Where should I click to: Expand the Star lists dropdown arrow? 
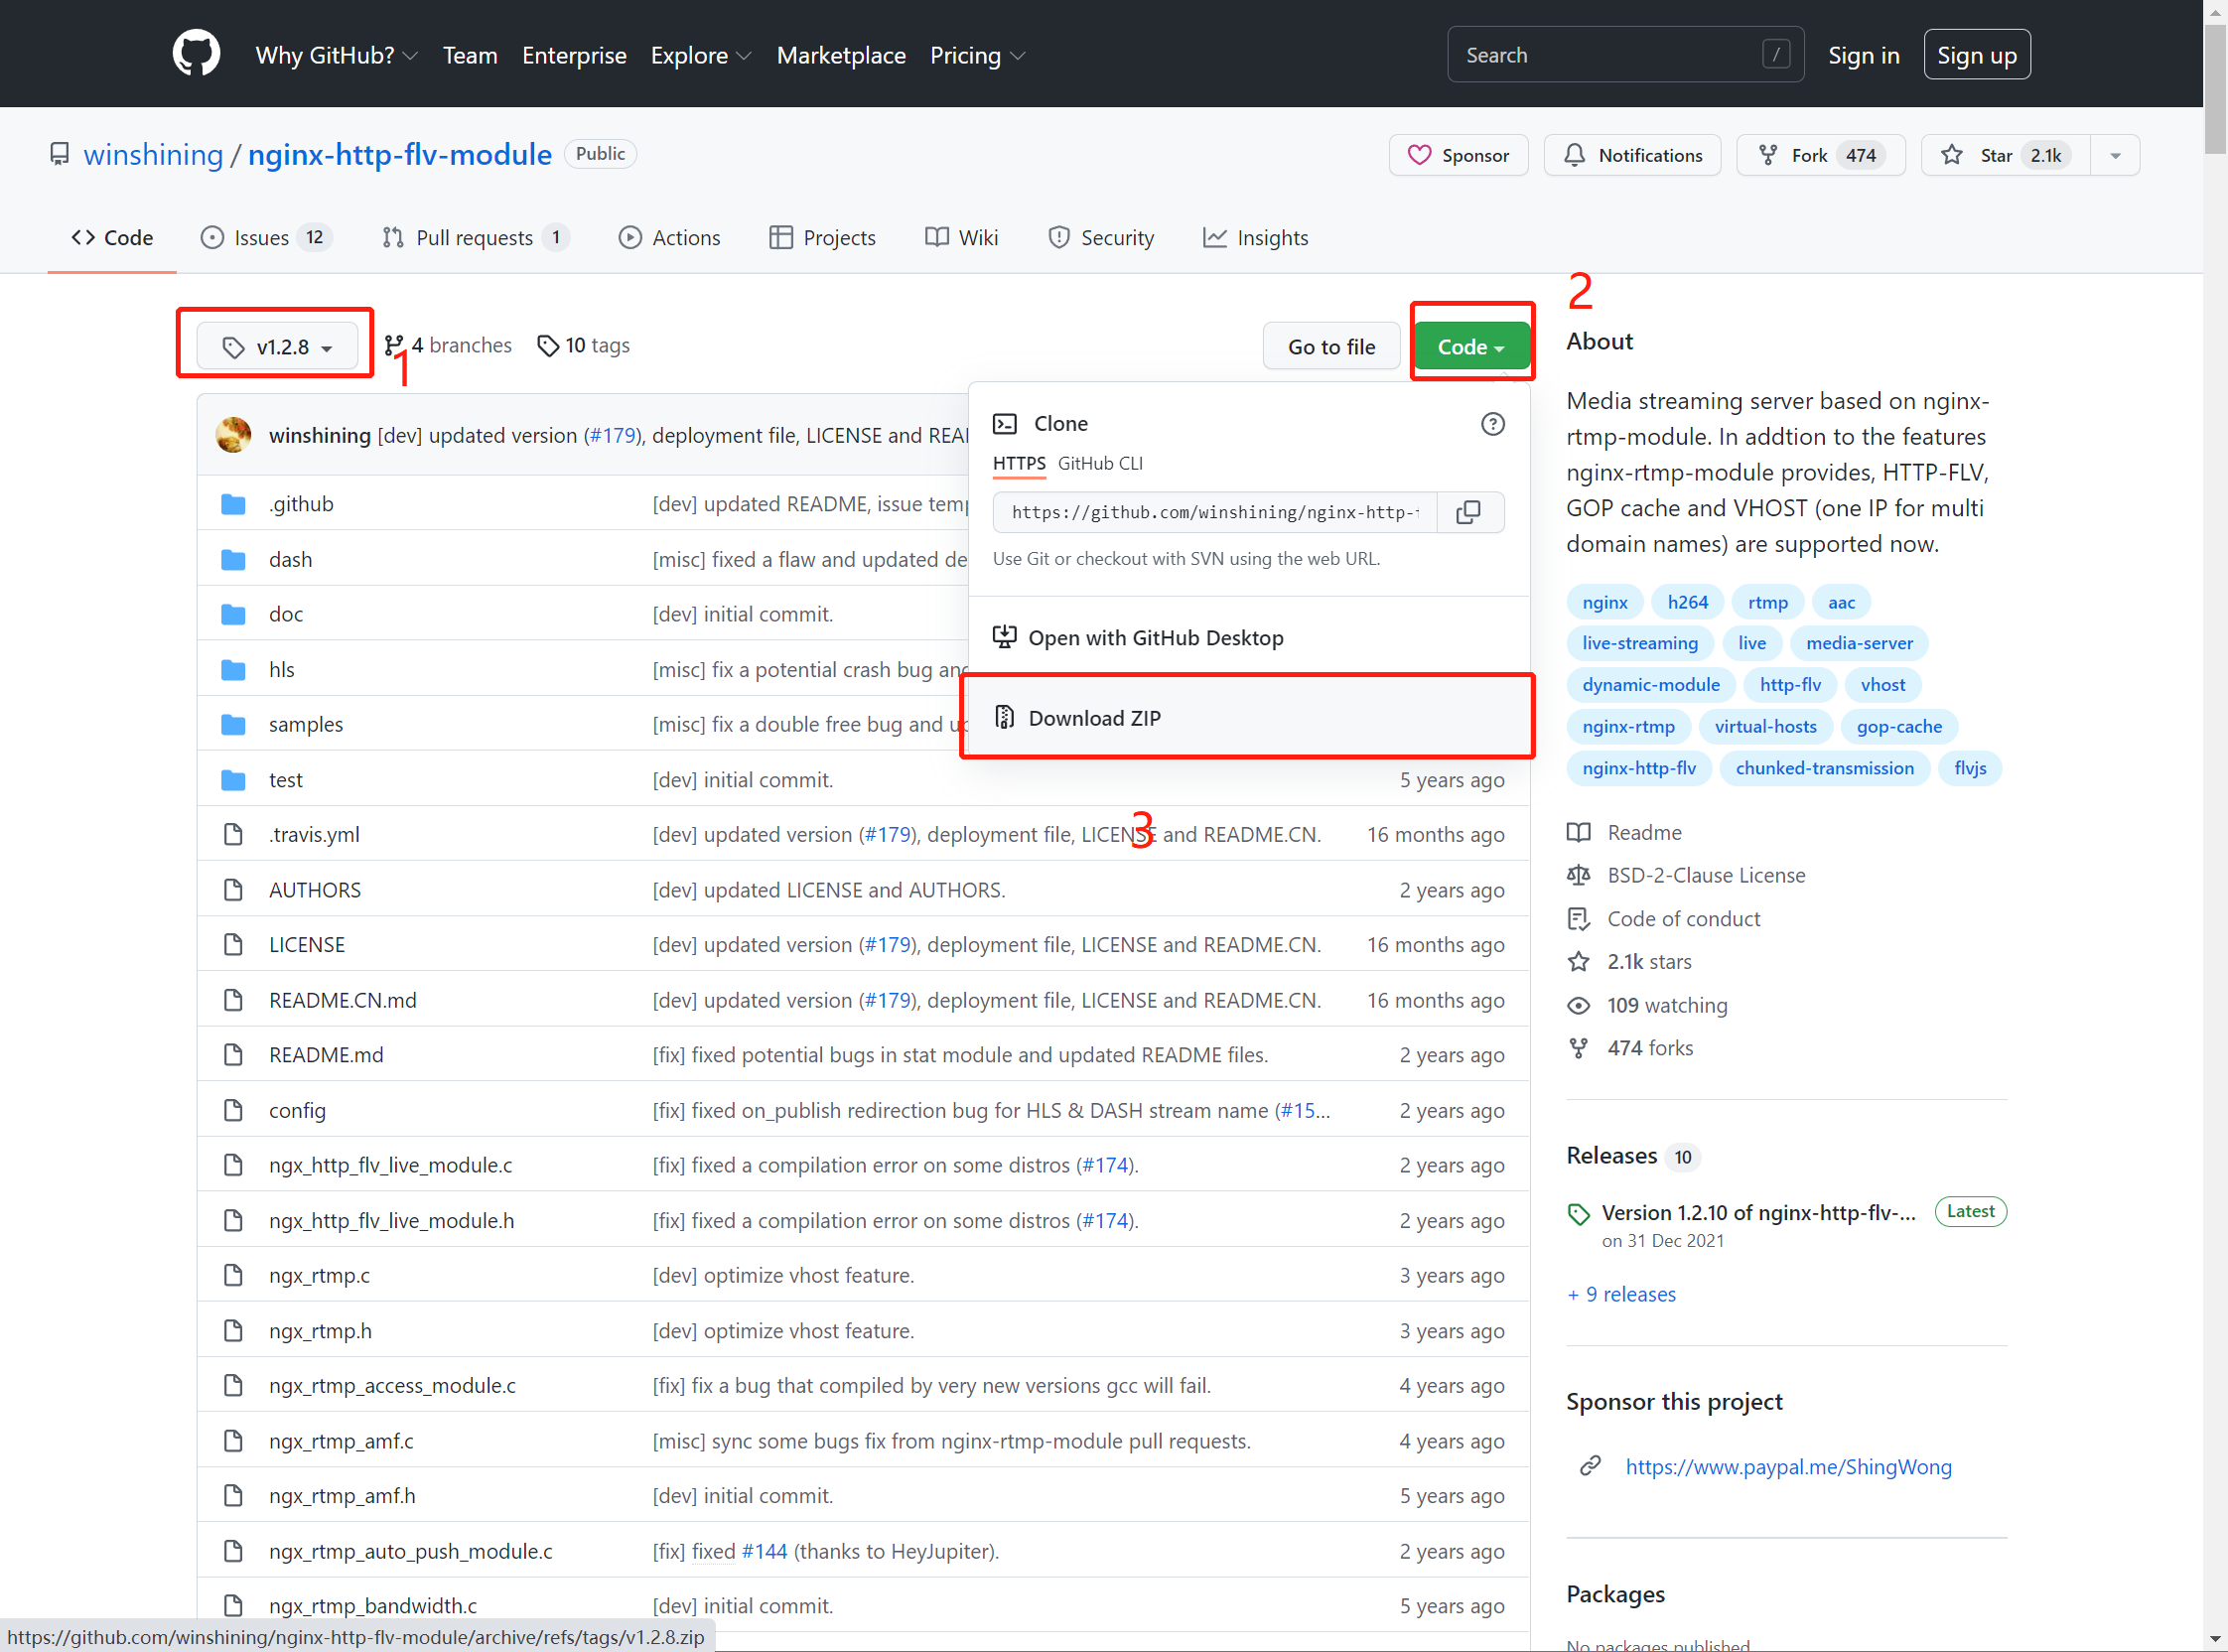coord(2115,155)
